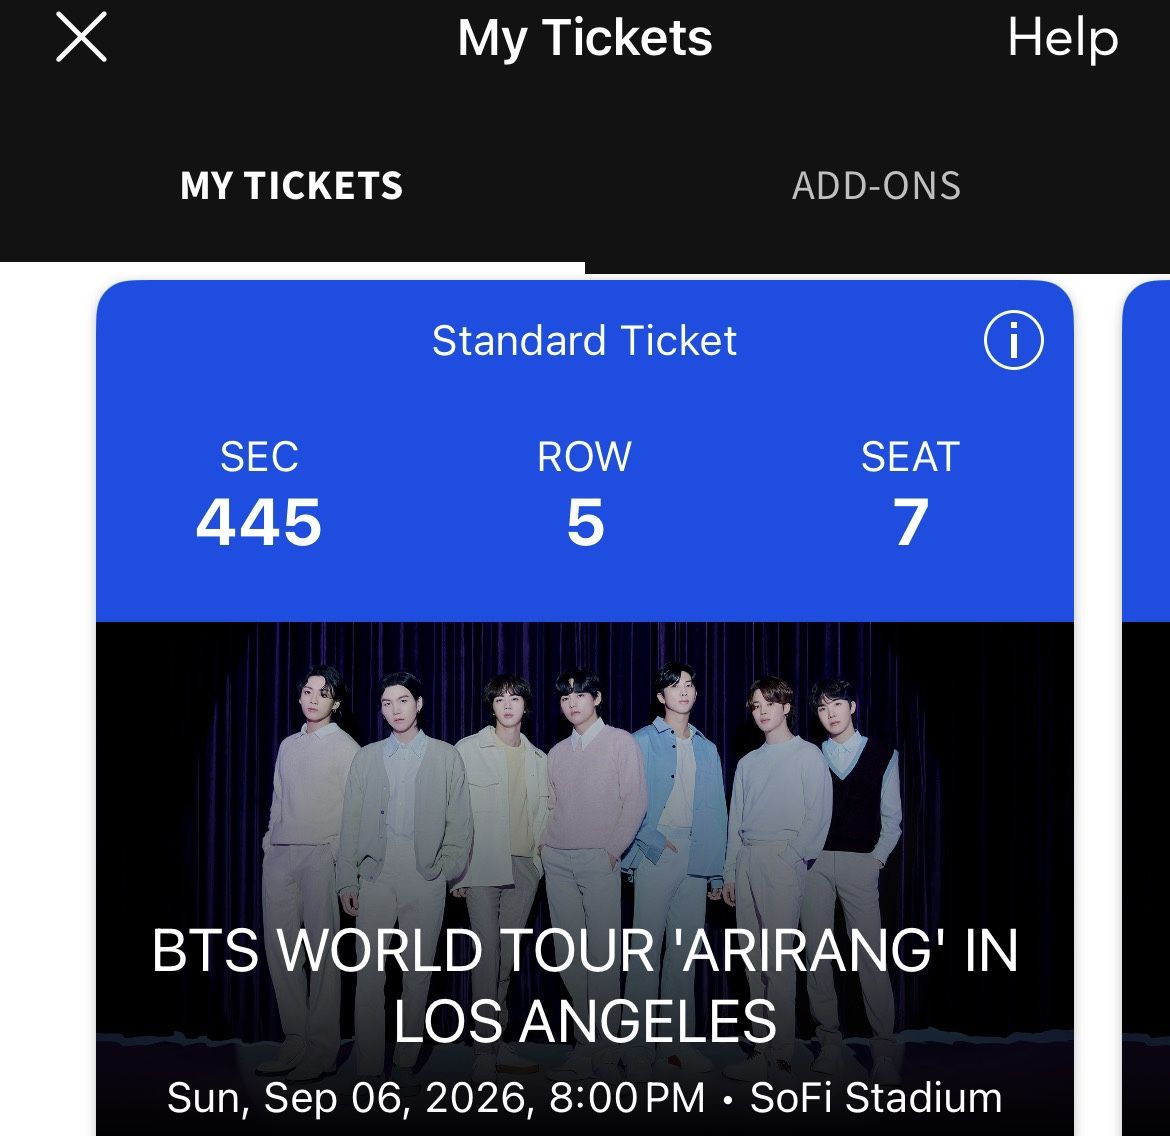Image resolution: width=1170 pixels, height=1136 pixels.
Task: Open the Help link
Action: pos(1062,40)
